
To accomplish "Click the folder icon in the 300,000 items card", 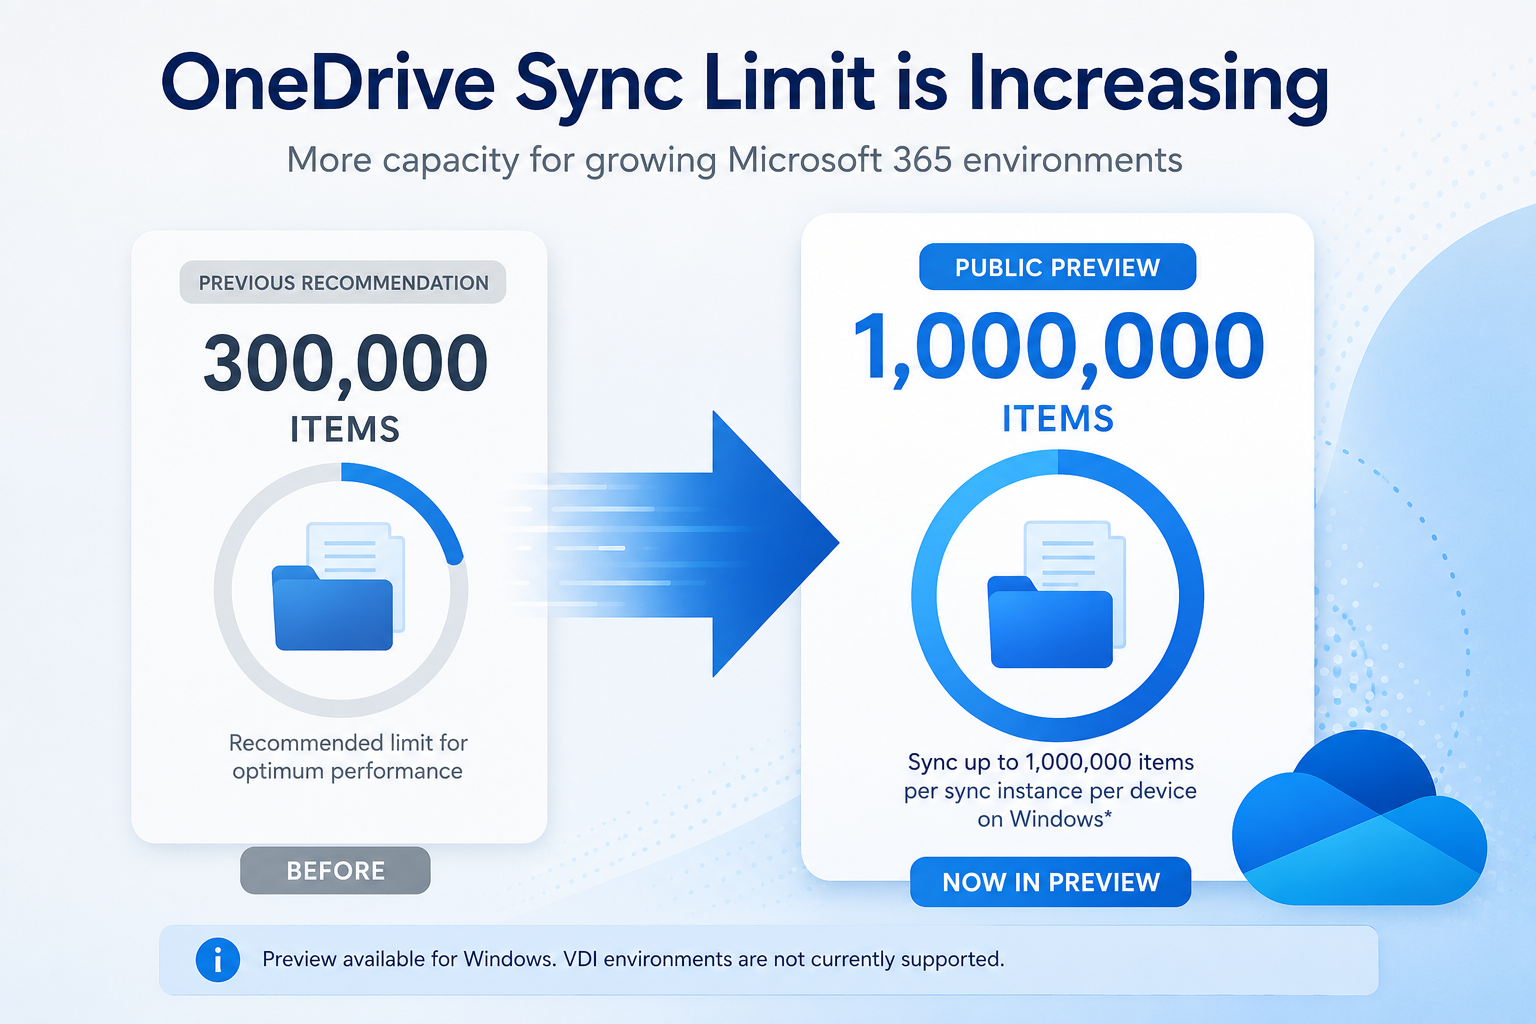I will click(x=339, y=586).
